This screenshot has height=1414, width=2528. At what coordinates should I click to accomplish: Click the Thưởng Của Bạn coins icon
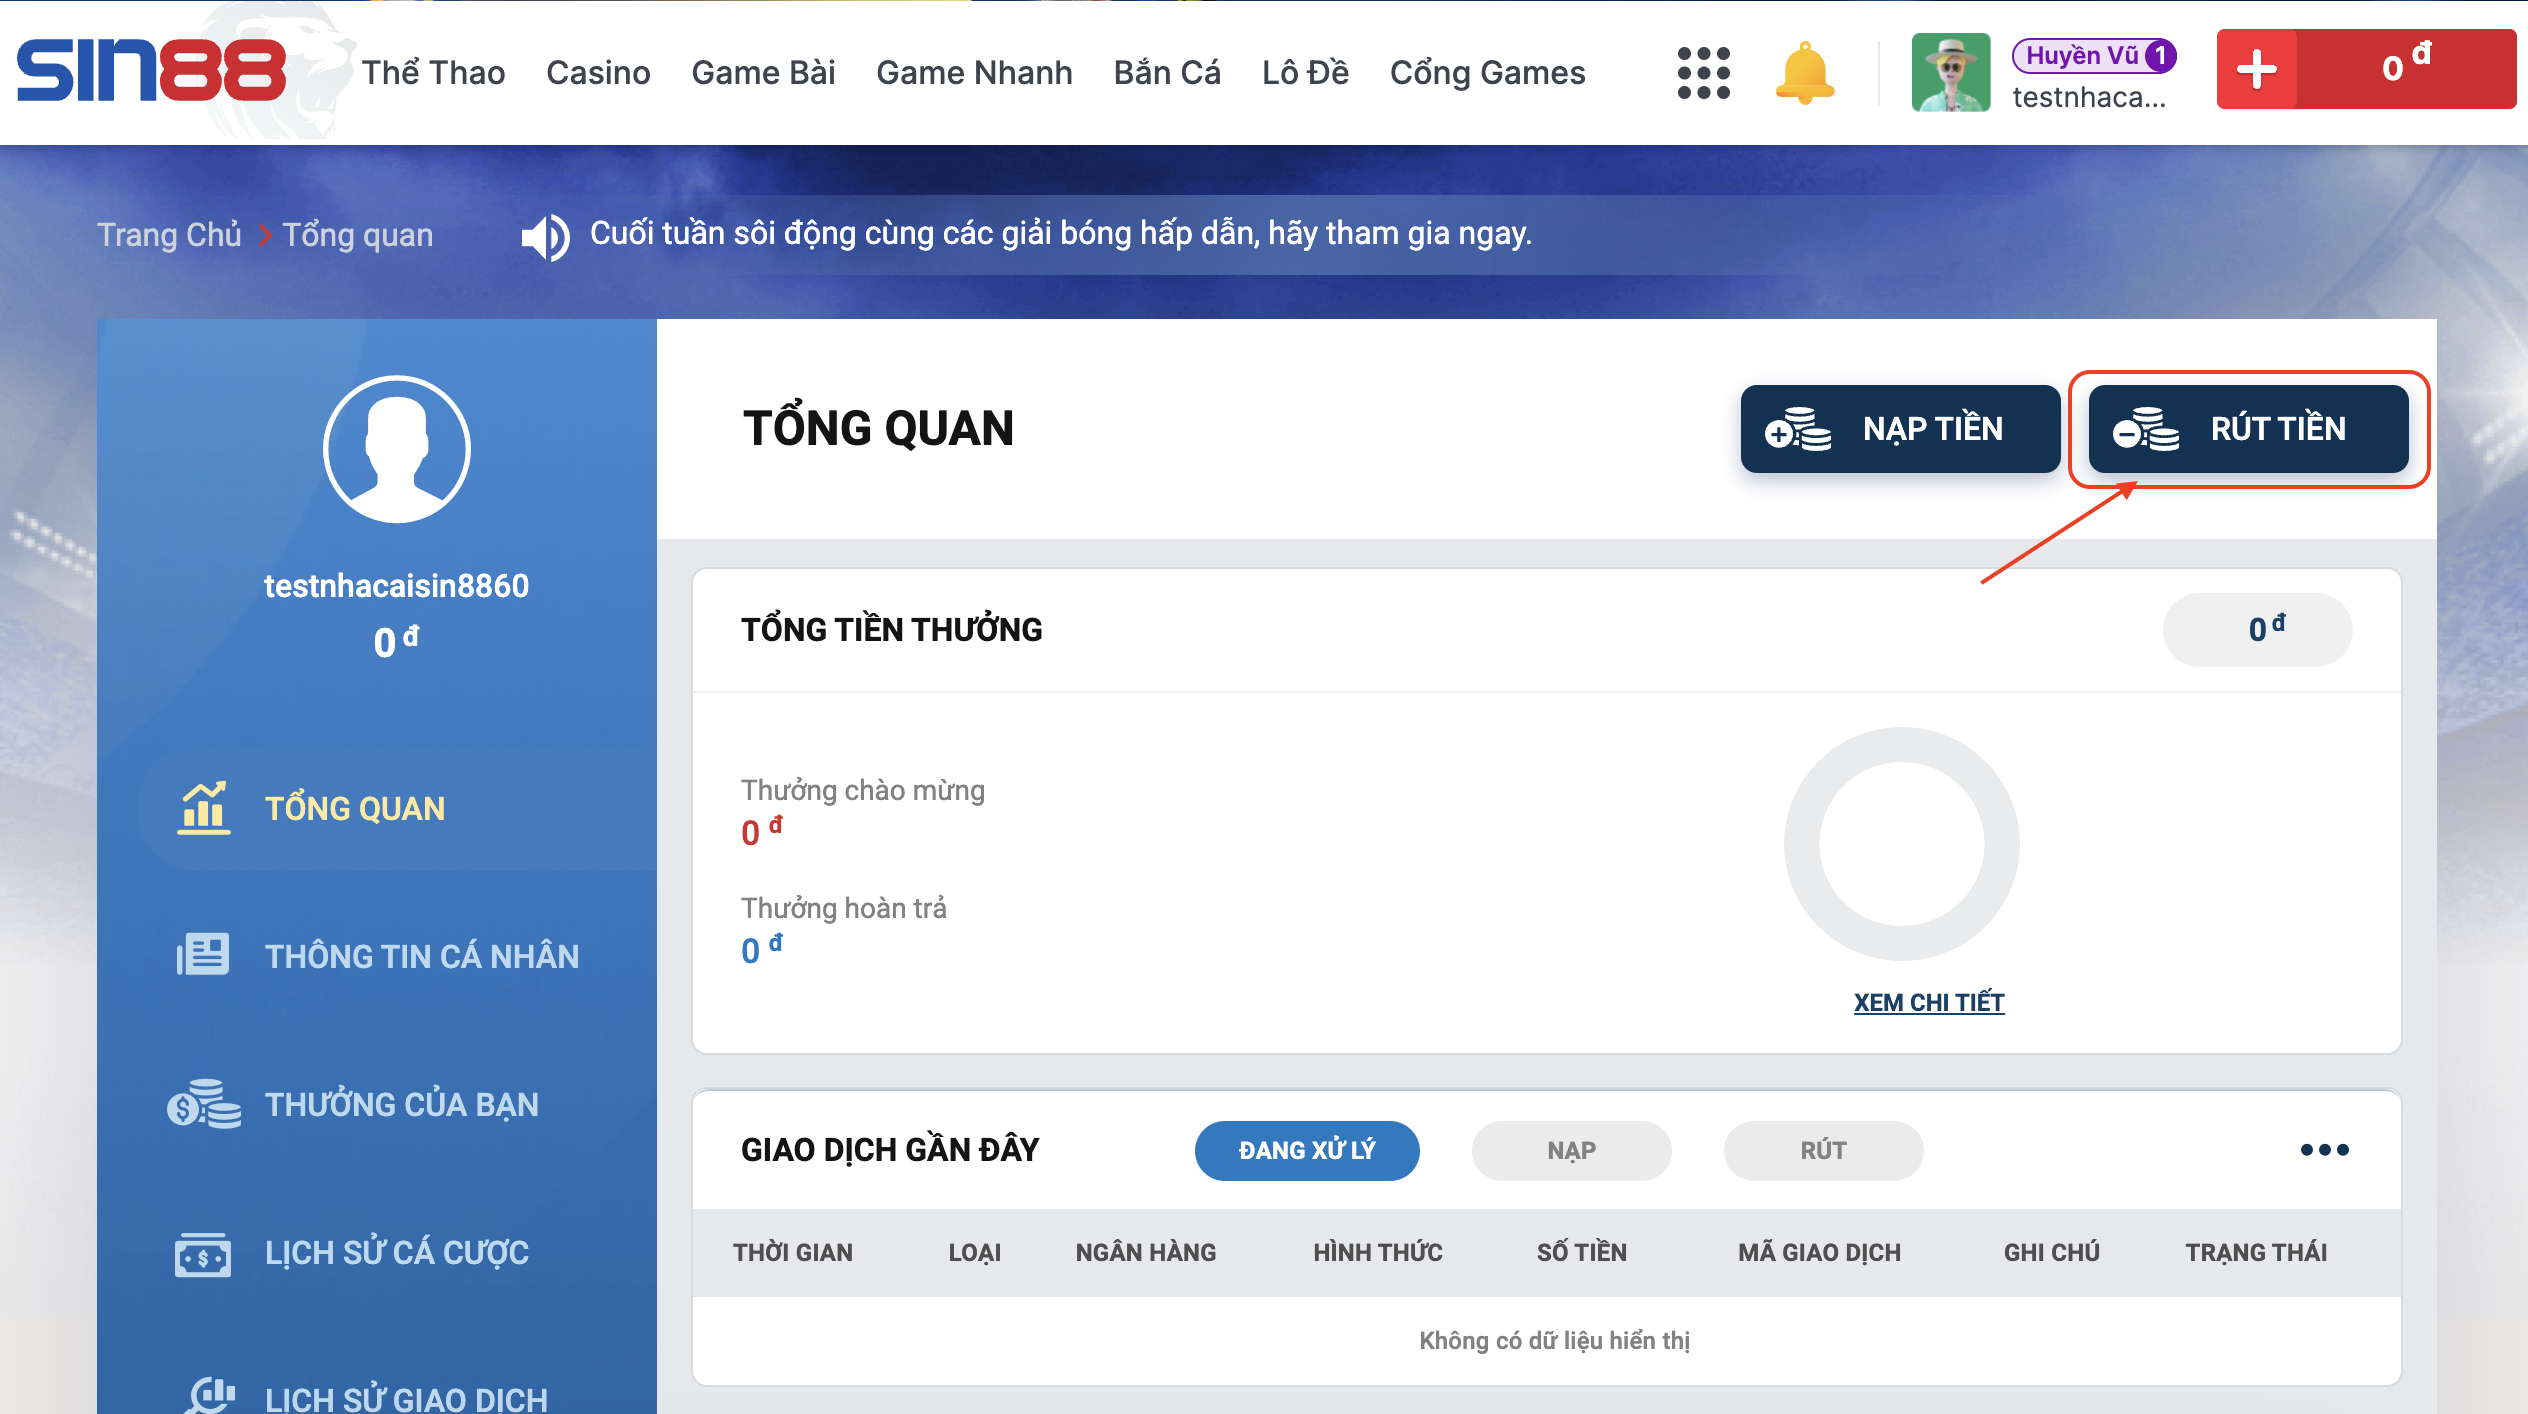[204, 1103]
